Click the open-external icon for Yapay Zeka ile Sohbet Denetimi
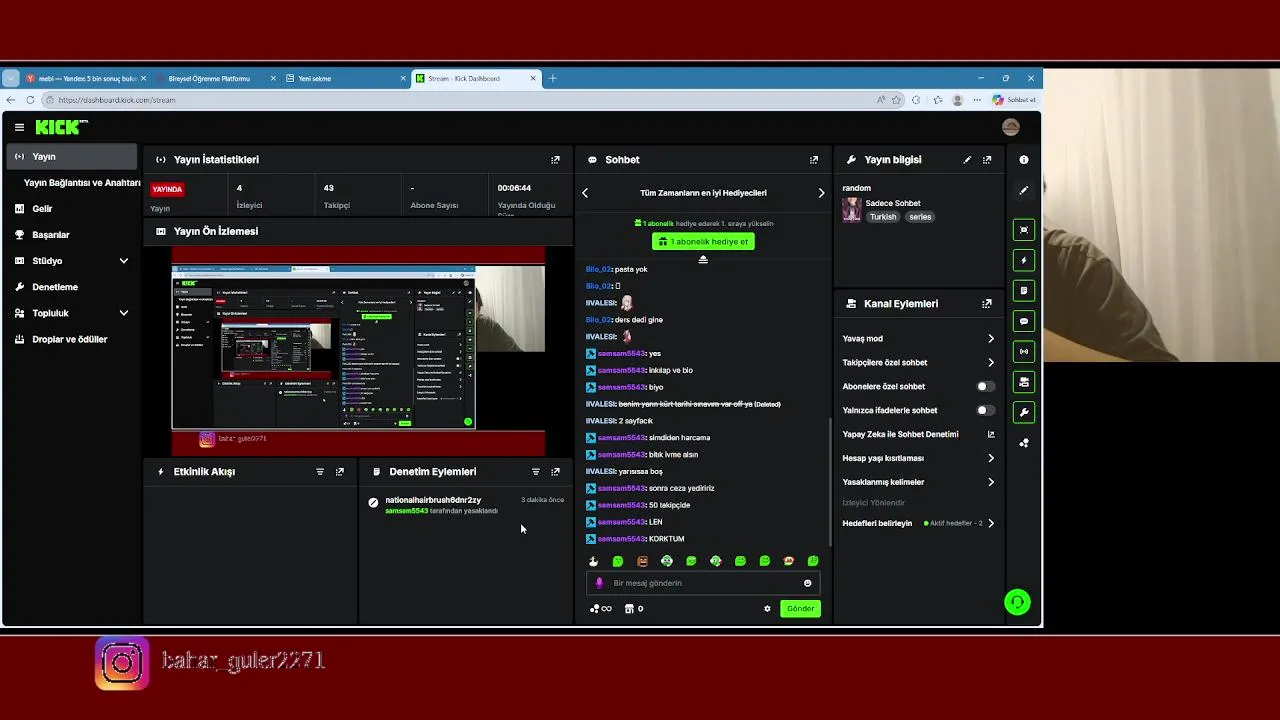The width and height of the screenshot is (1280, 720). tap(991, 434)
